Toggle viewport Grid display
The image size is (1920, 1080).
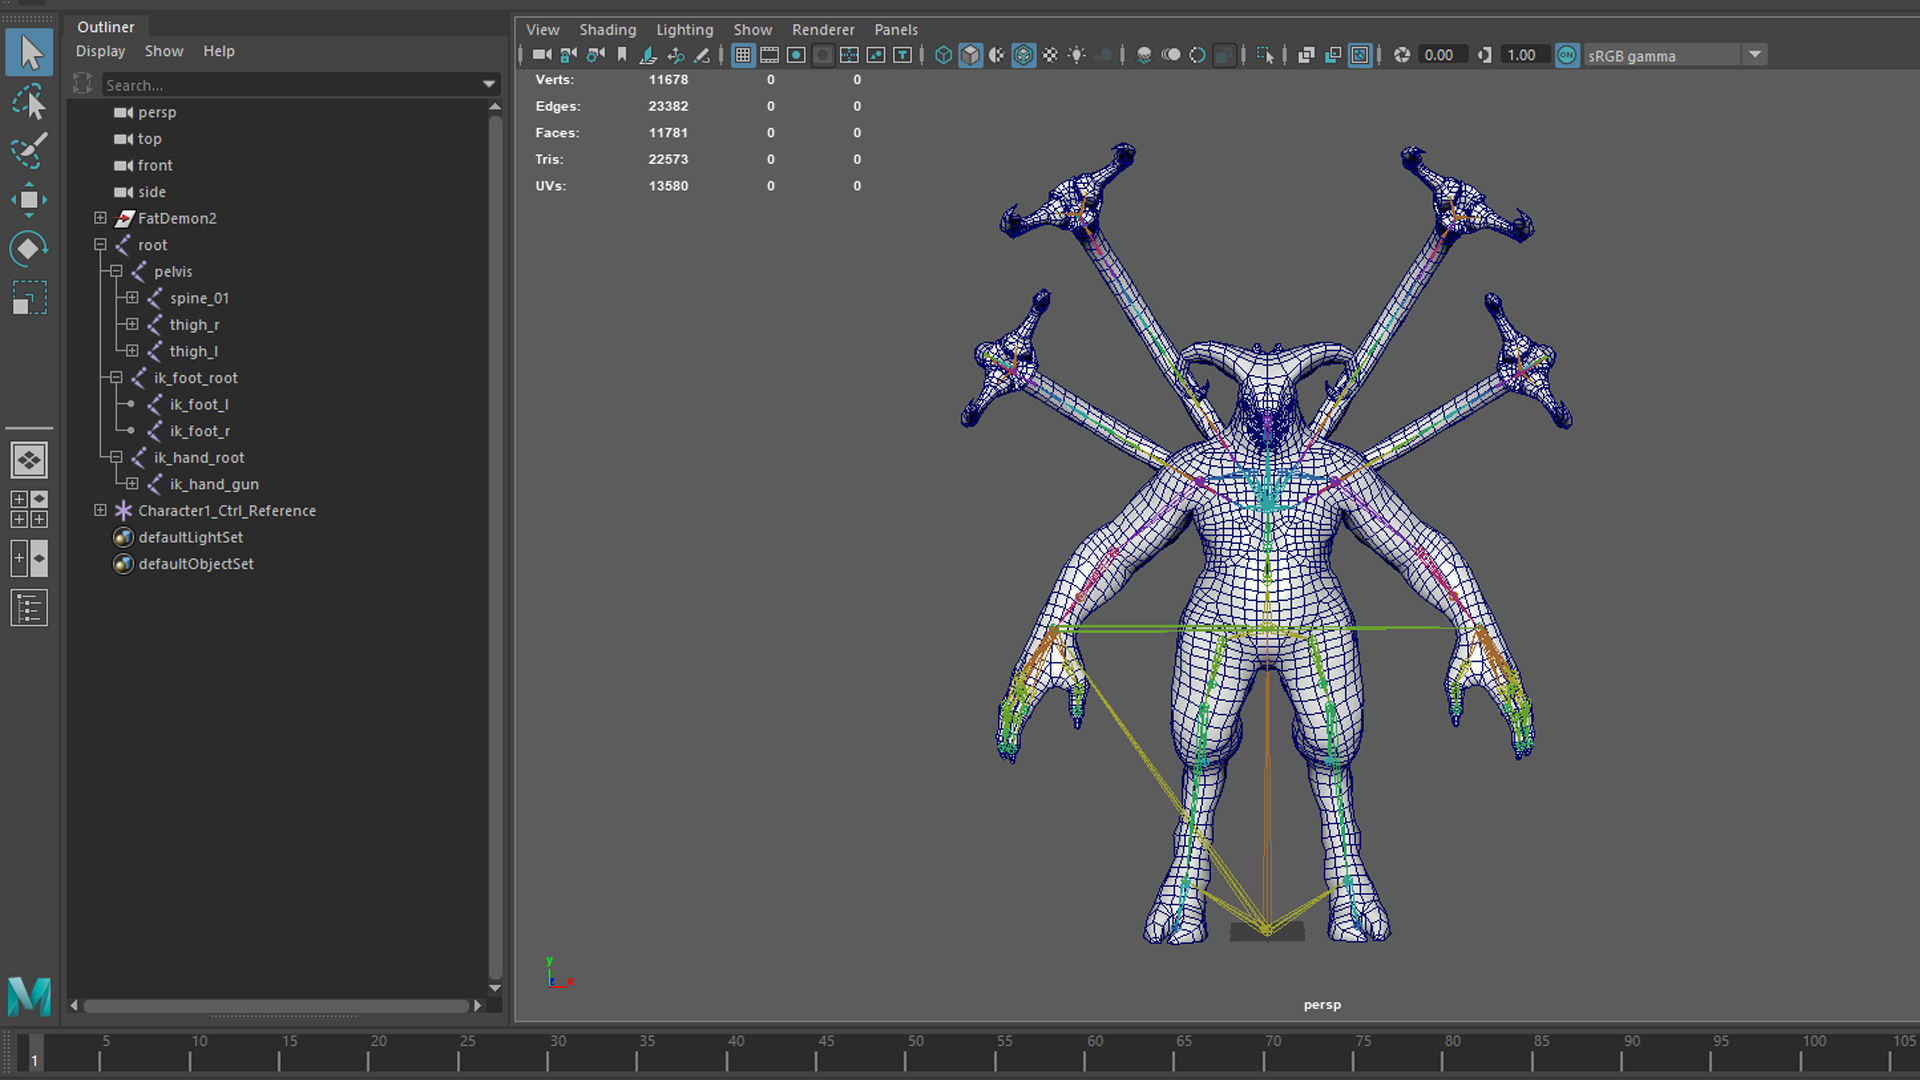[x=742, y=55]
